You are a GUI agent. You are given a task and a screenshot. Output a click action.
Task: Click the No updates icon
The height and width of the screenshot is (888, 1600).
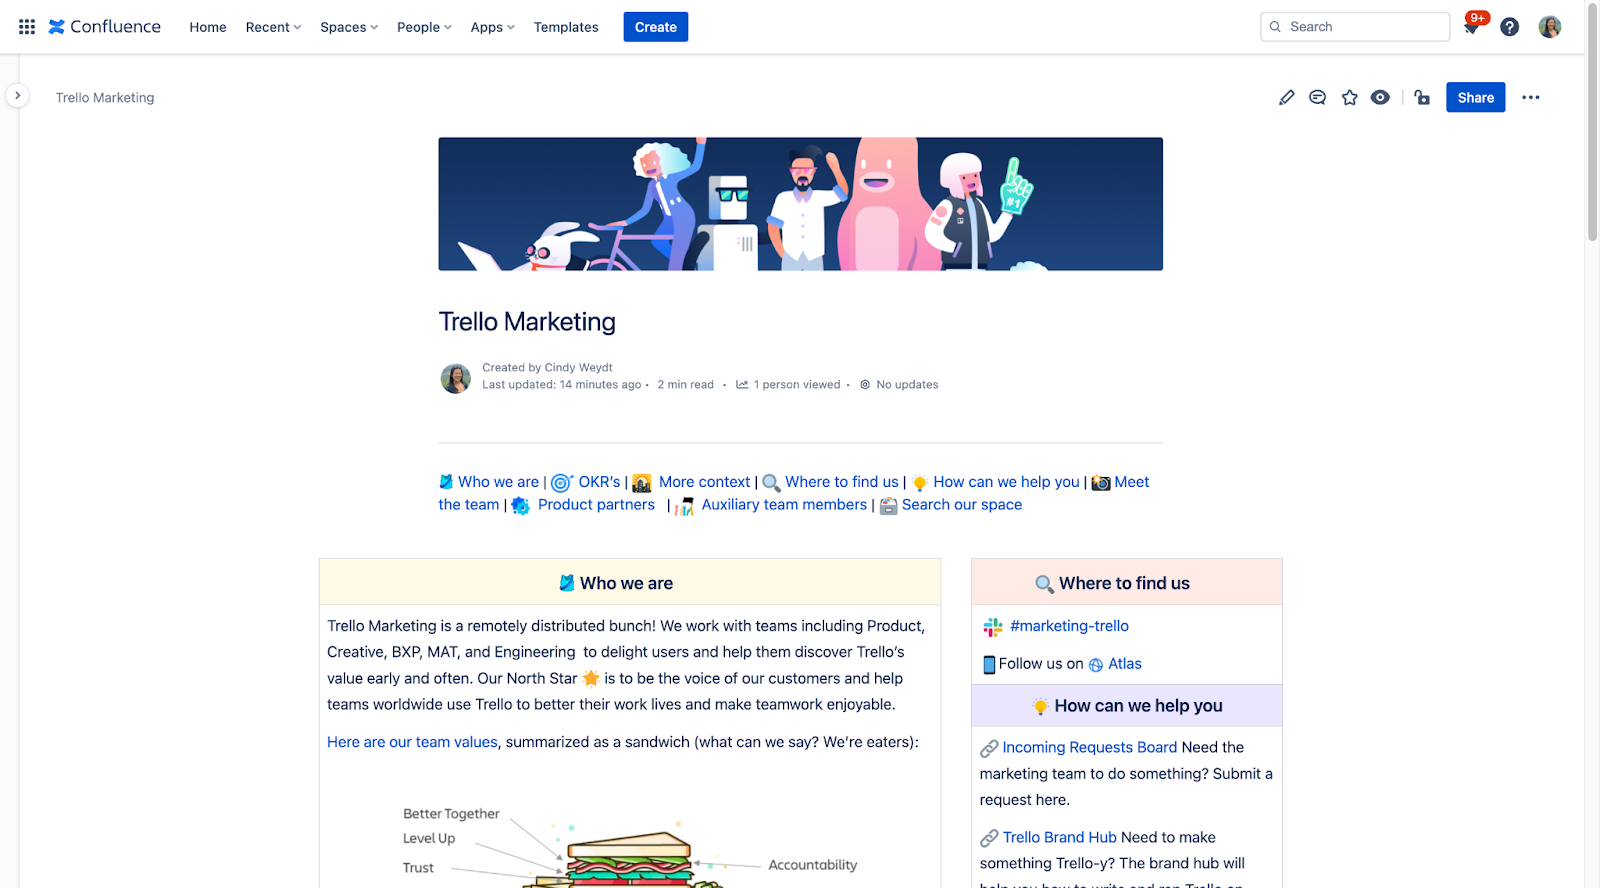point(865,384)
